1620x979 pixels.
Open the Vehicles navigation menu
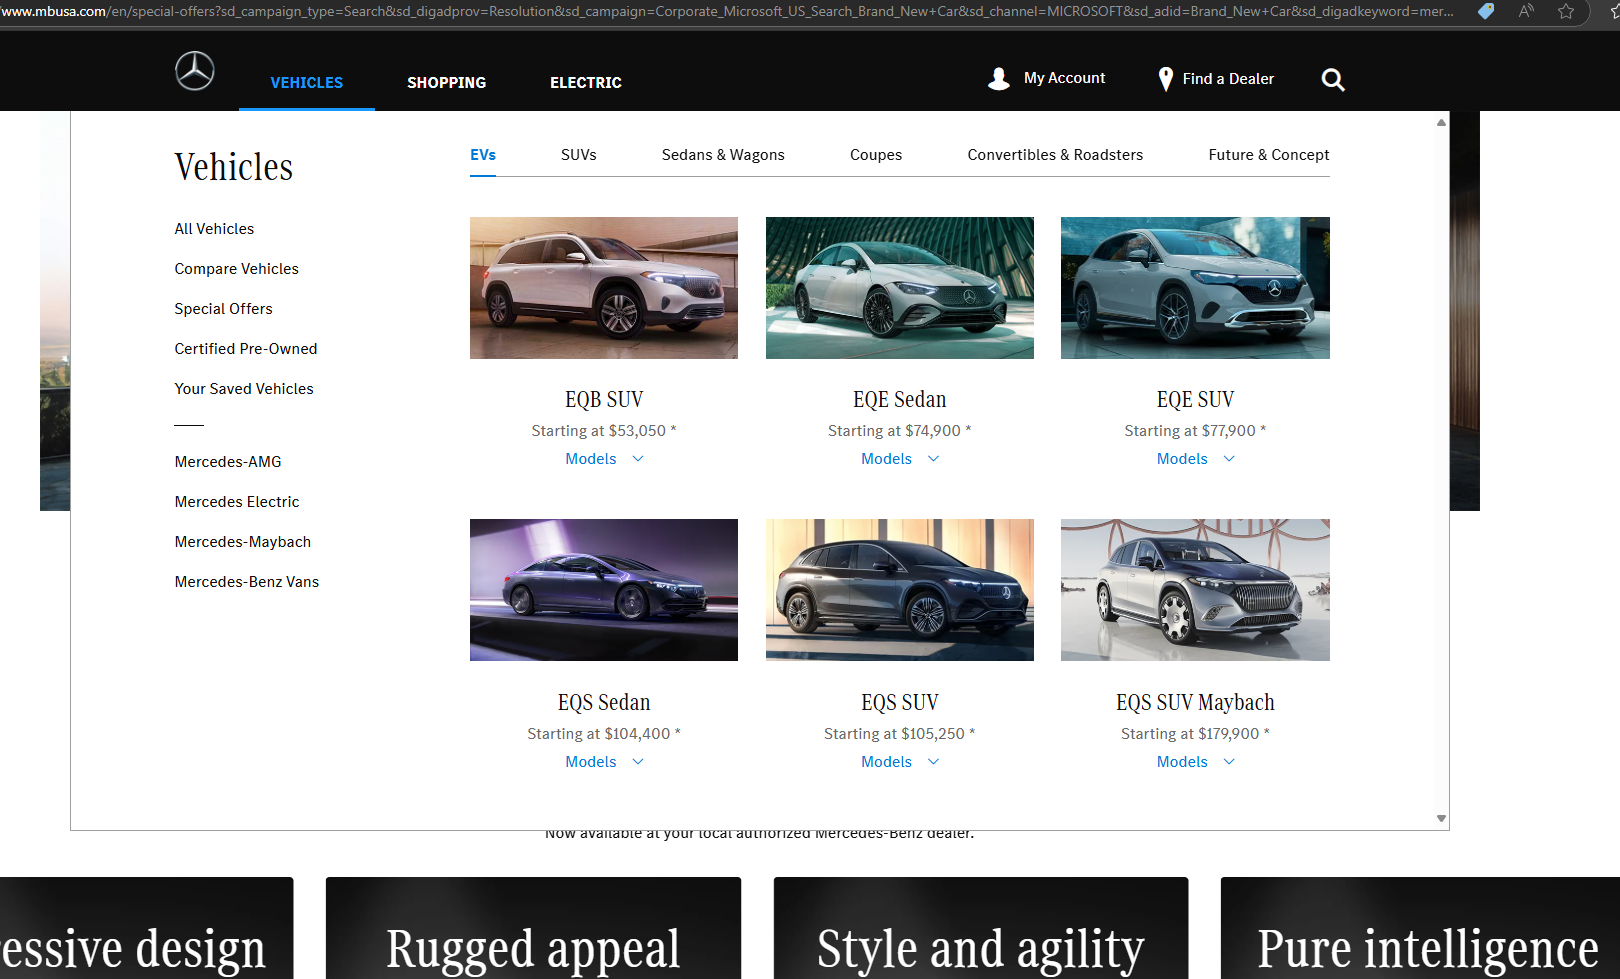[307, 83]
